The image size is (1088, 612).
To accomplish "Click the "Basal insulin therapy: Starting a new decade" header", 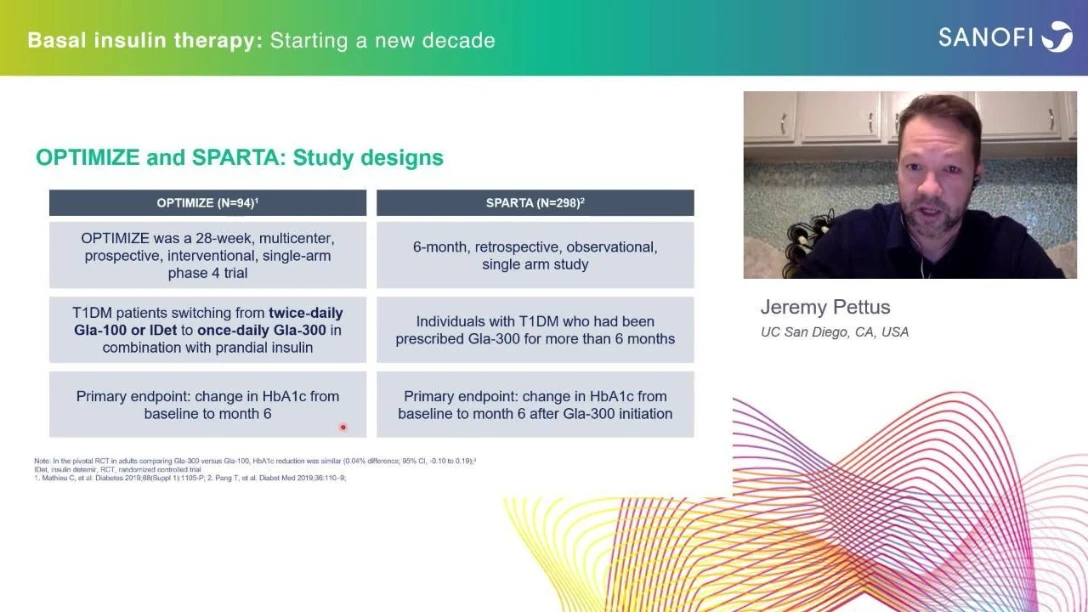I will click(x=262, y=40).
